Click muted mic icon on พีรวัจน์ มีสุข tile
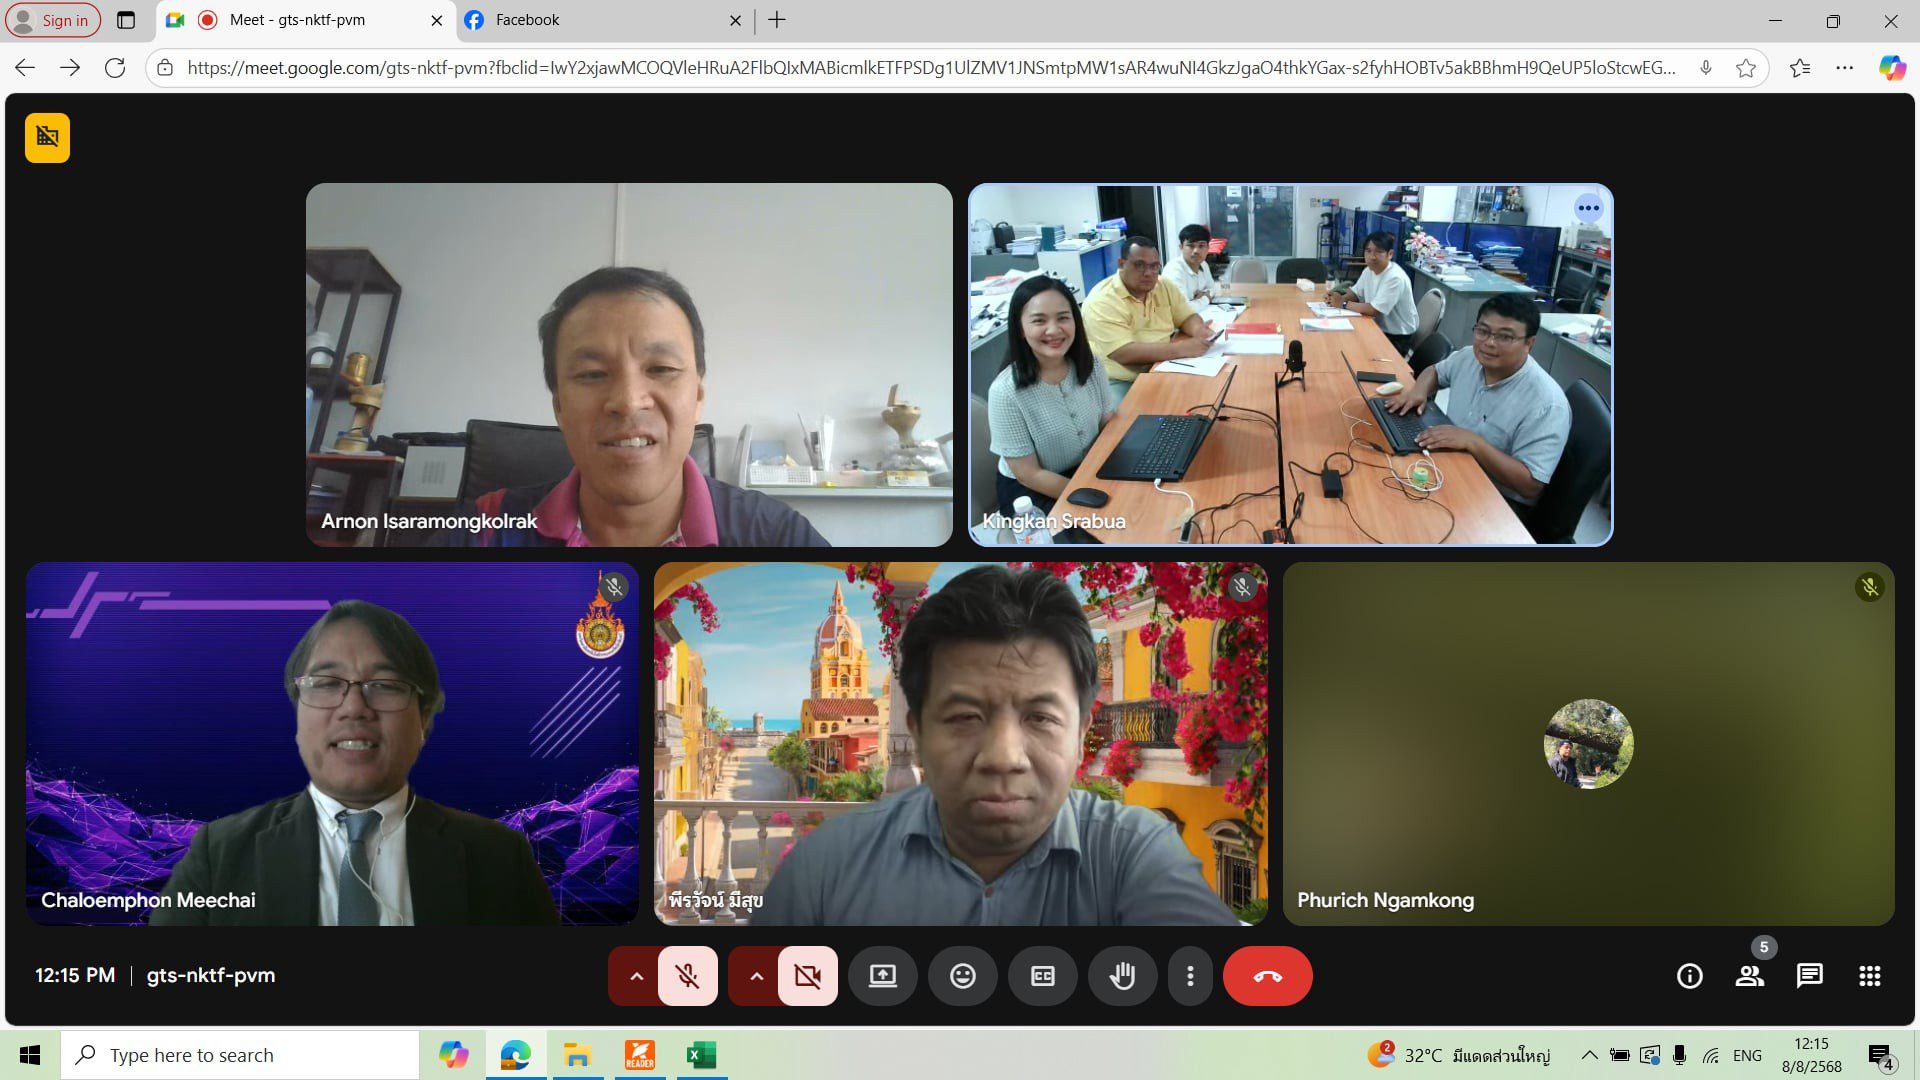 point(1242,587)
